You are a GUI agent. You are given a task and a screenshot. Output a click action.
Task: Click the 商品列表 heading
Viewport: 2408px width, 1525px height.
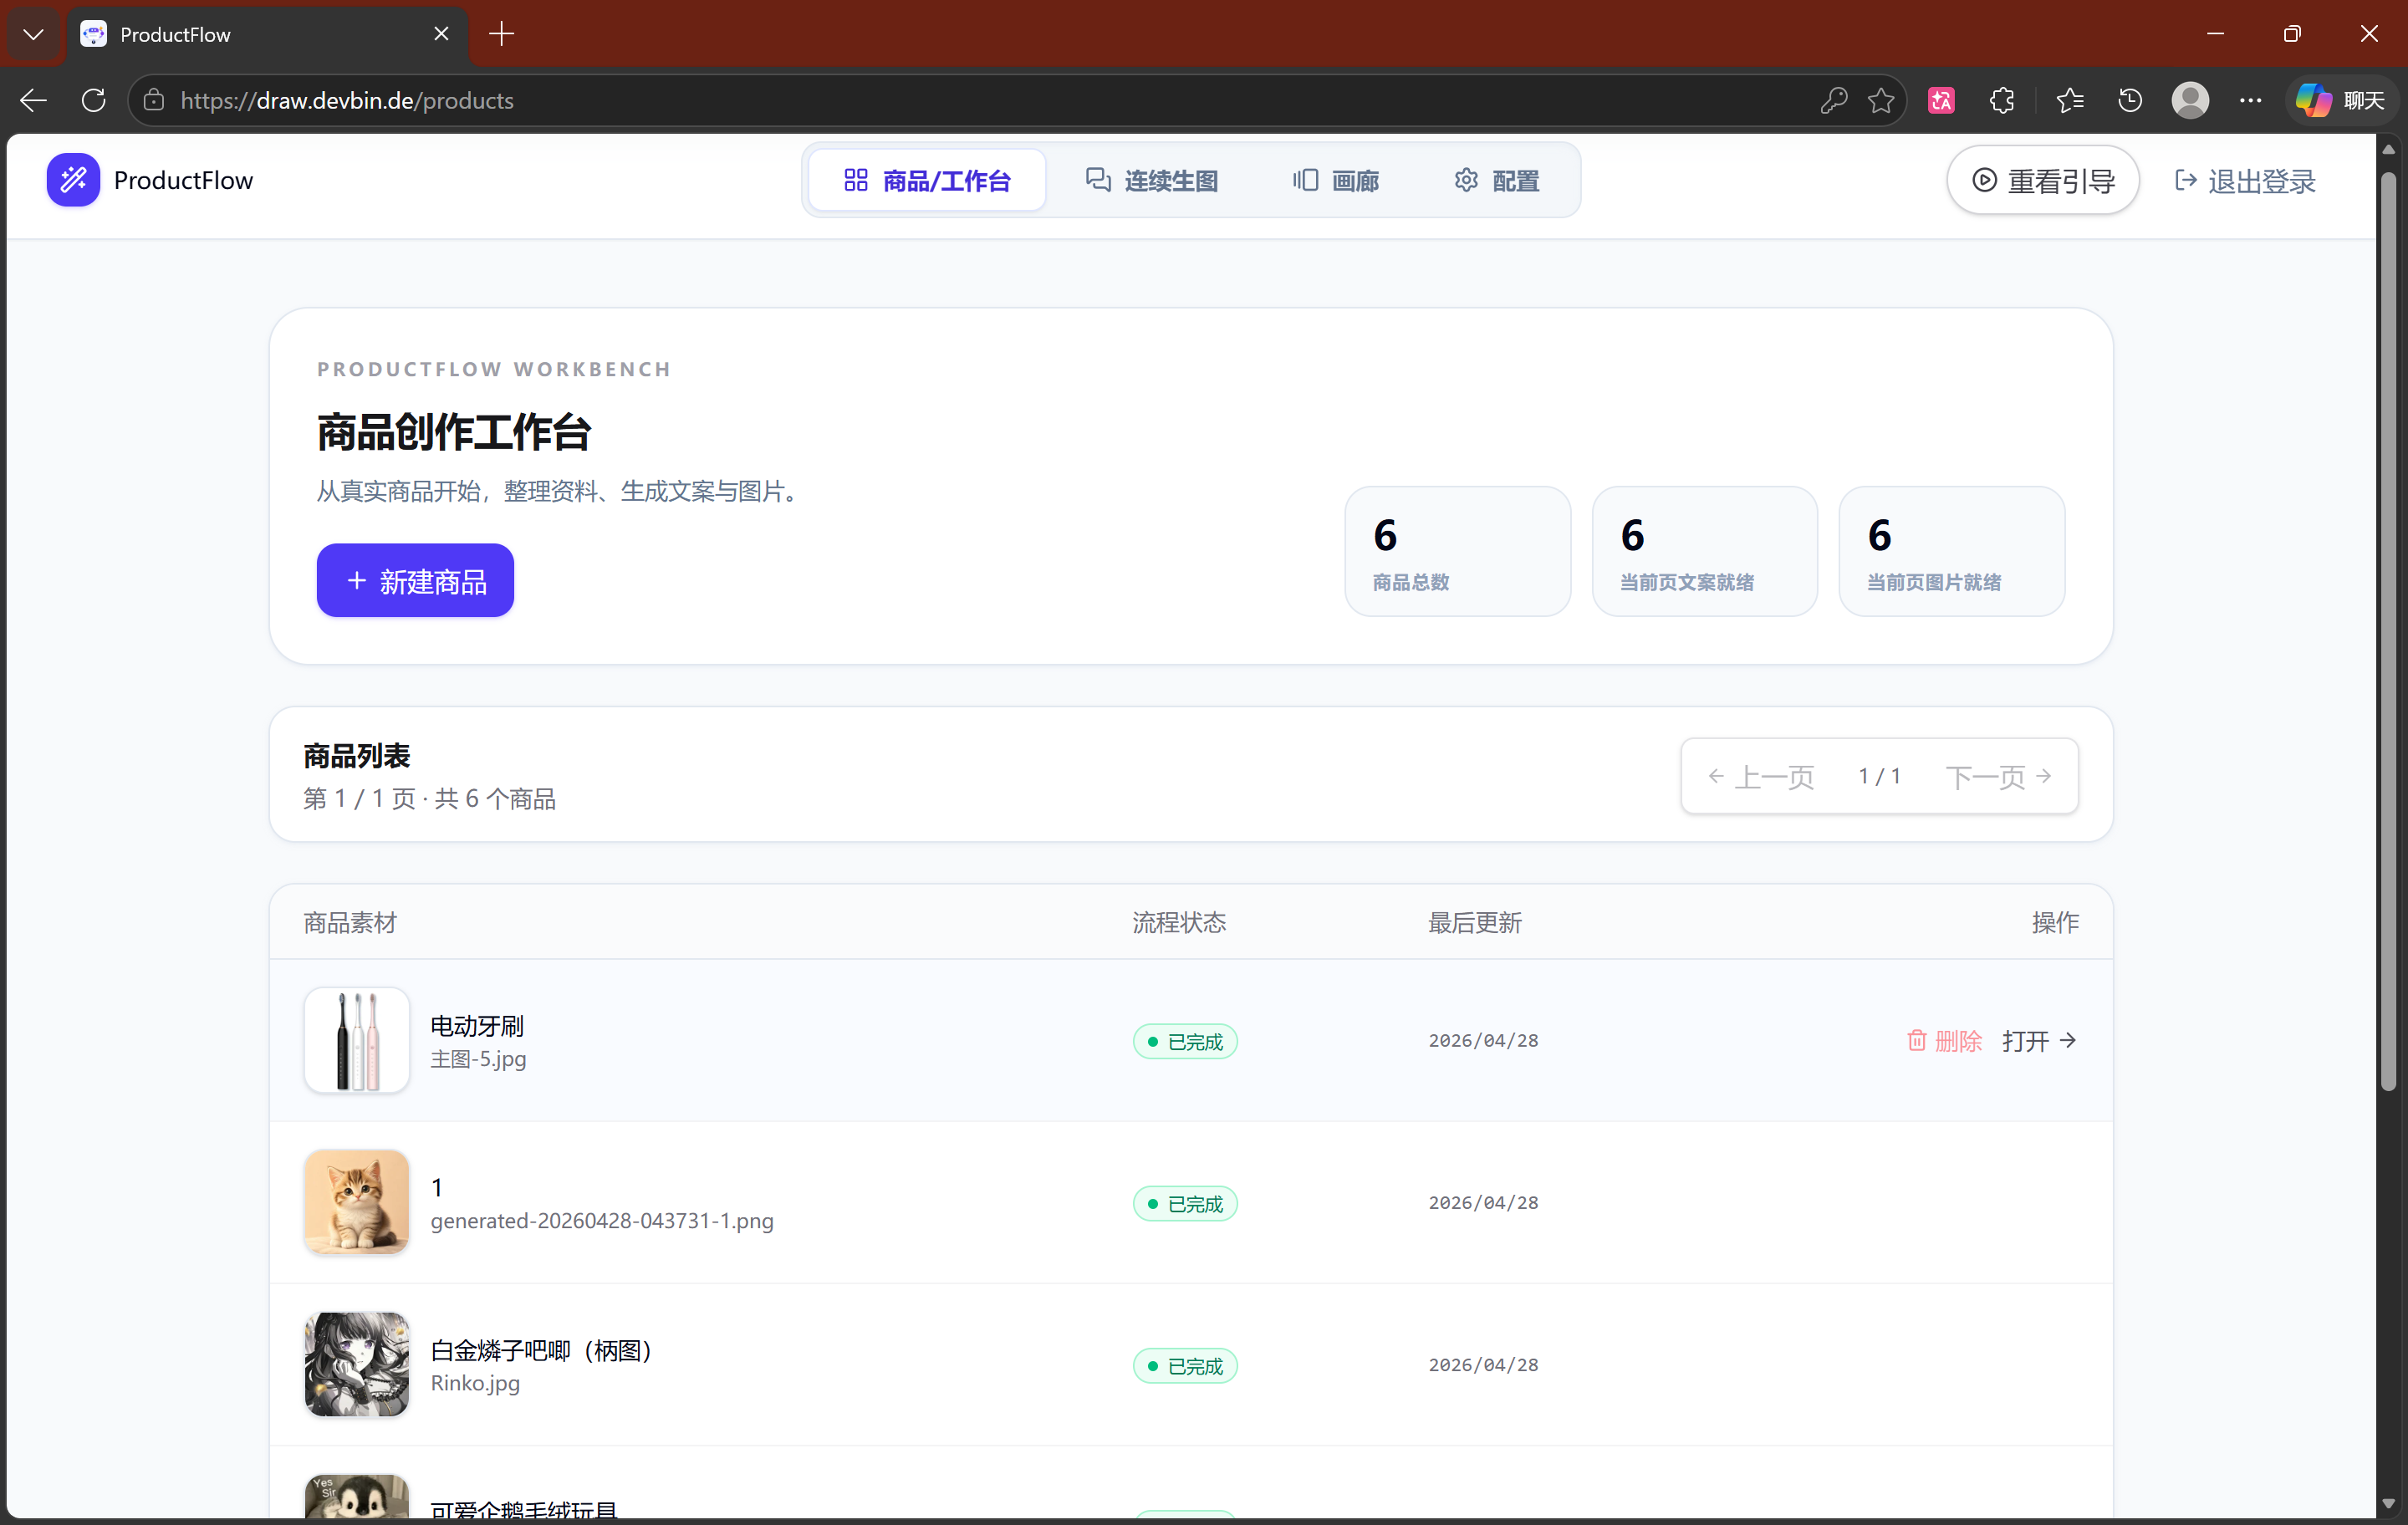pos(357,756)
